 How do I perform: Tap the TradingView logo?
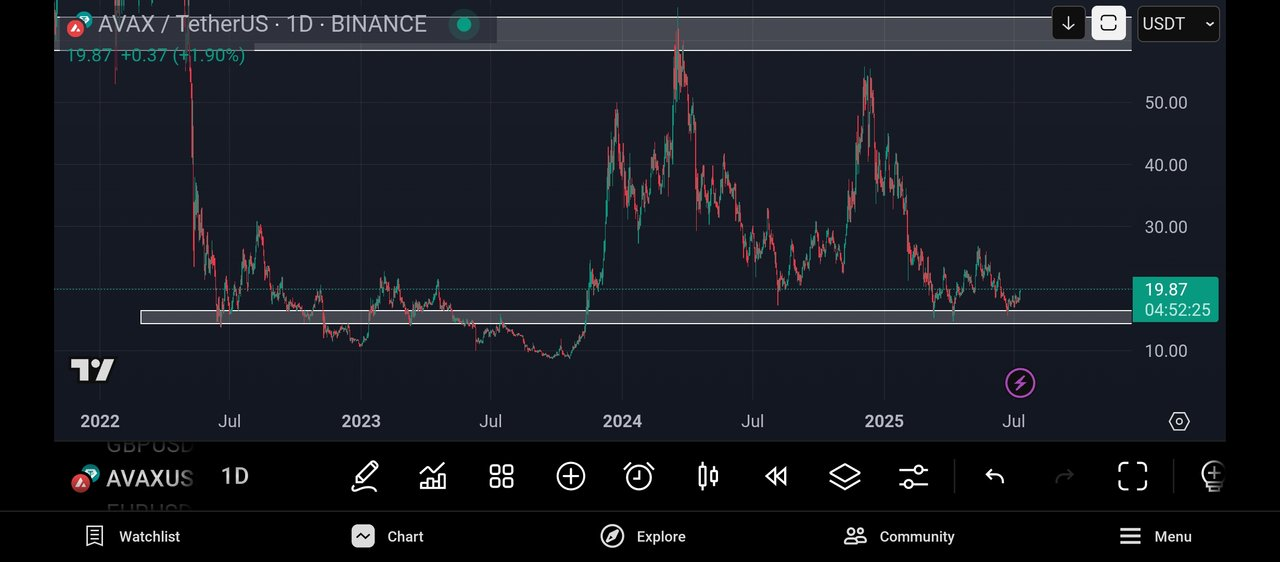pos(92,370)
